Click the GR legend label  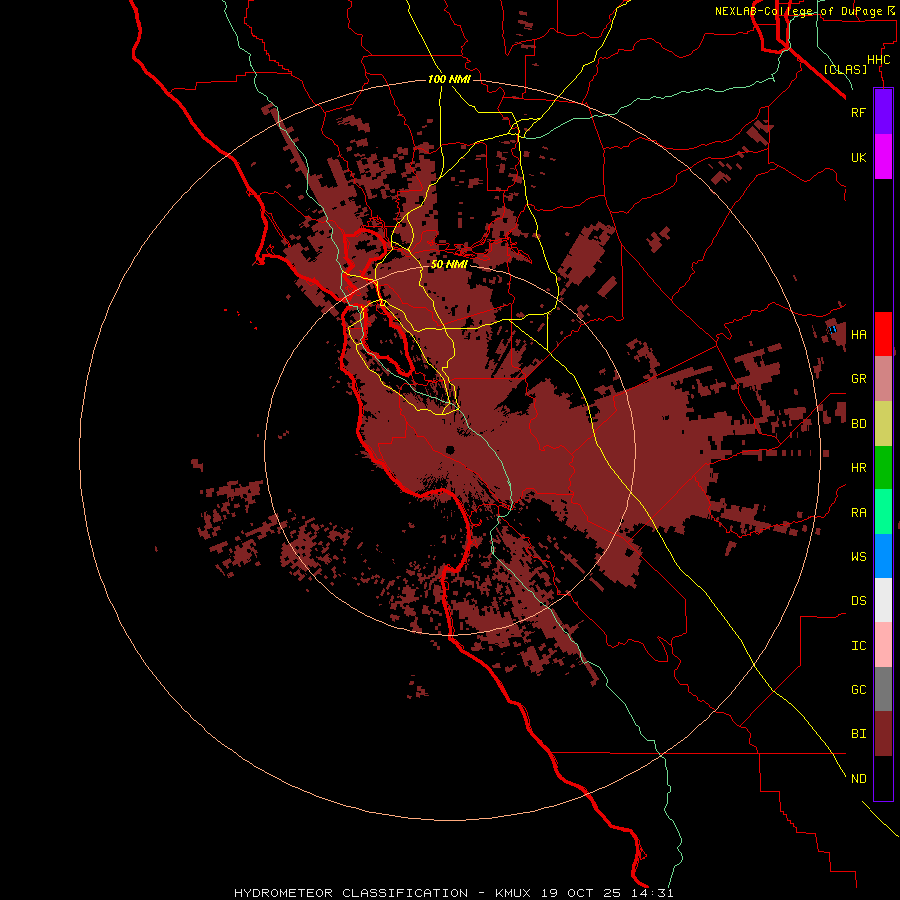point(858,379)
